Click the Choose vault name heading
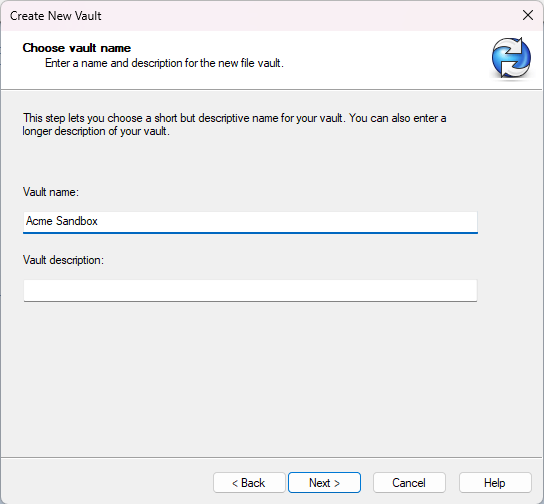544x504 pixels. point(77,48)
